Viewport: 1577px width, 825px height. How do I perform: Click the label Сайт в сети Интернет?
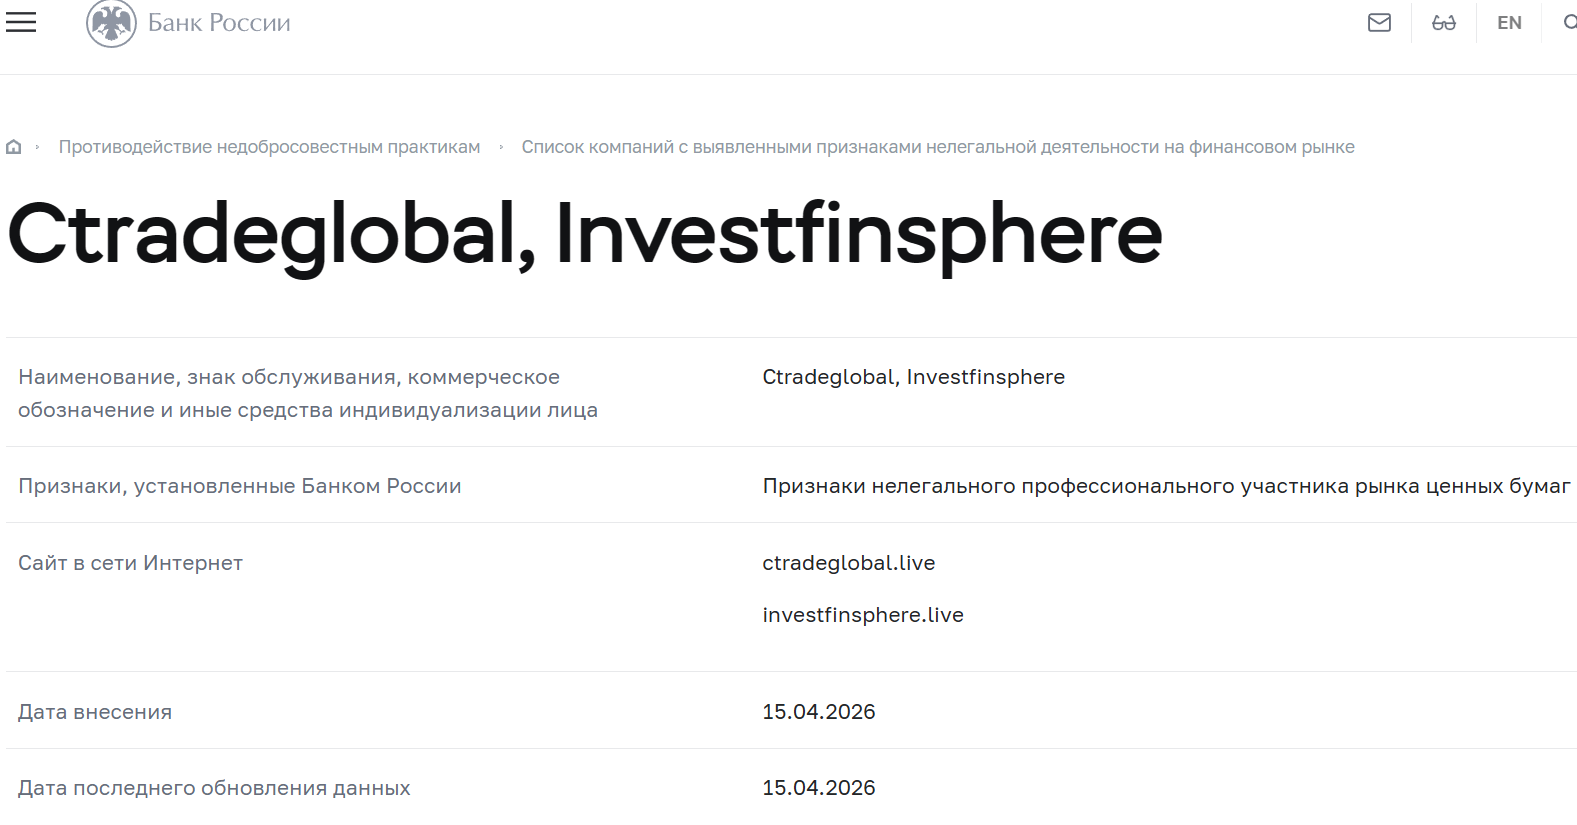[x=130, y=563]
